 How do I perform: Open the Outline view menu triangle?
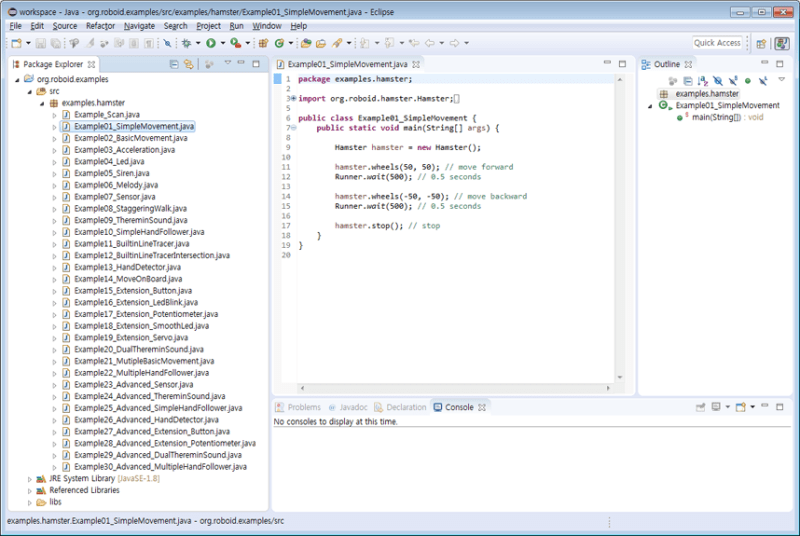click(781, 80)
